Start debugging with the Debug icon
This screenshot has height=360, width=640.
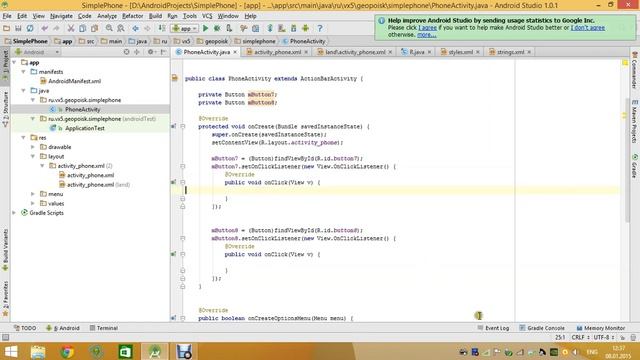point(217,28)
